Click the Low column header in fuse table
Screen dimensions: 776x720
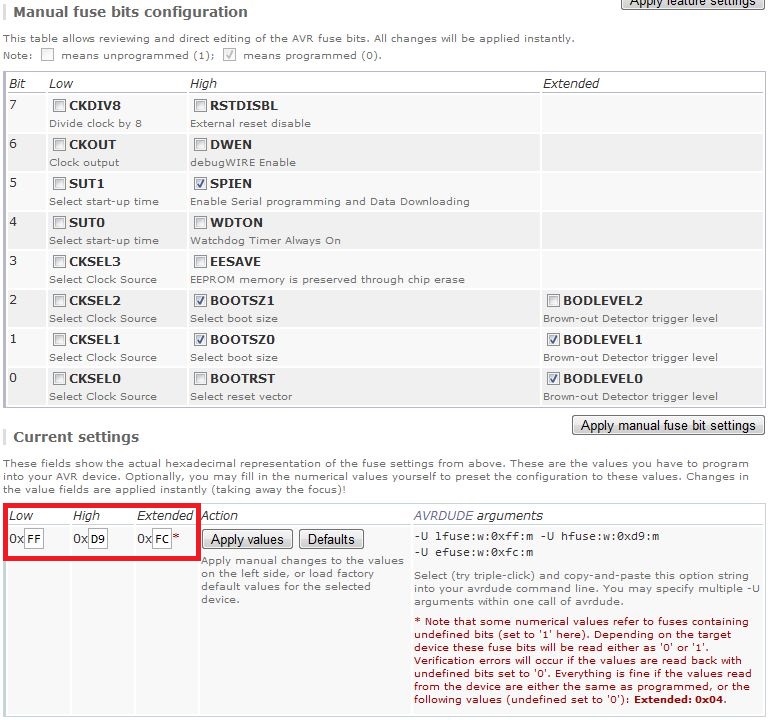tap(61, 84)
